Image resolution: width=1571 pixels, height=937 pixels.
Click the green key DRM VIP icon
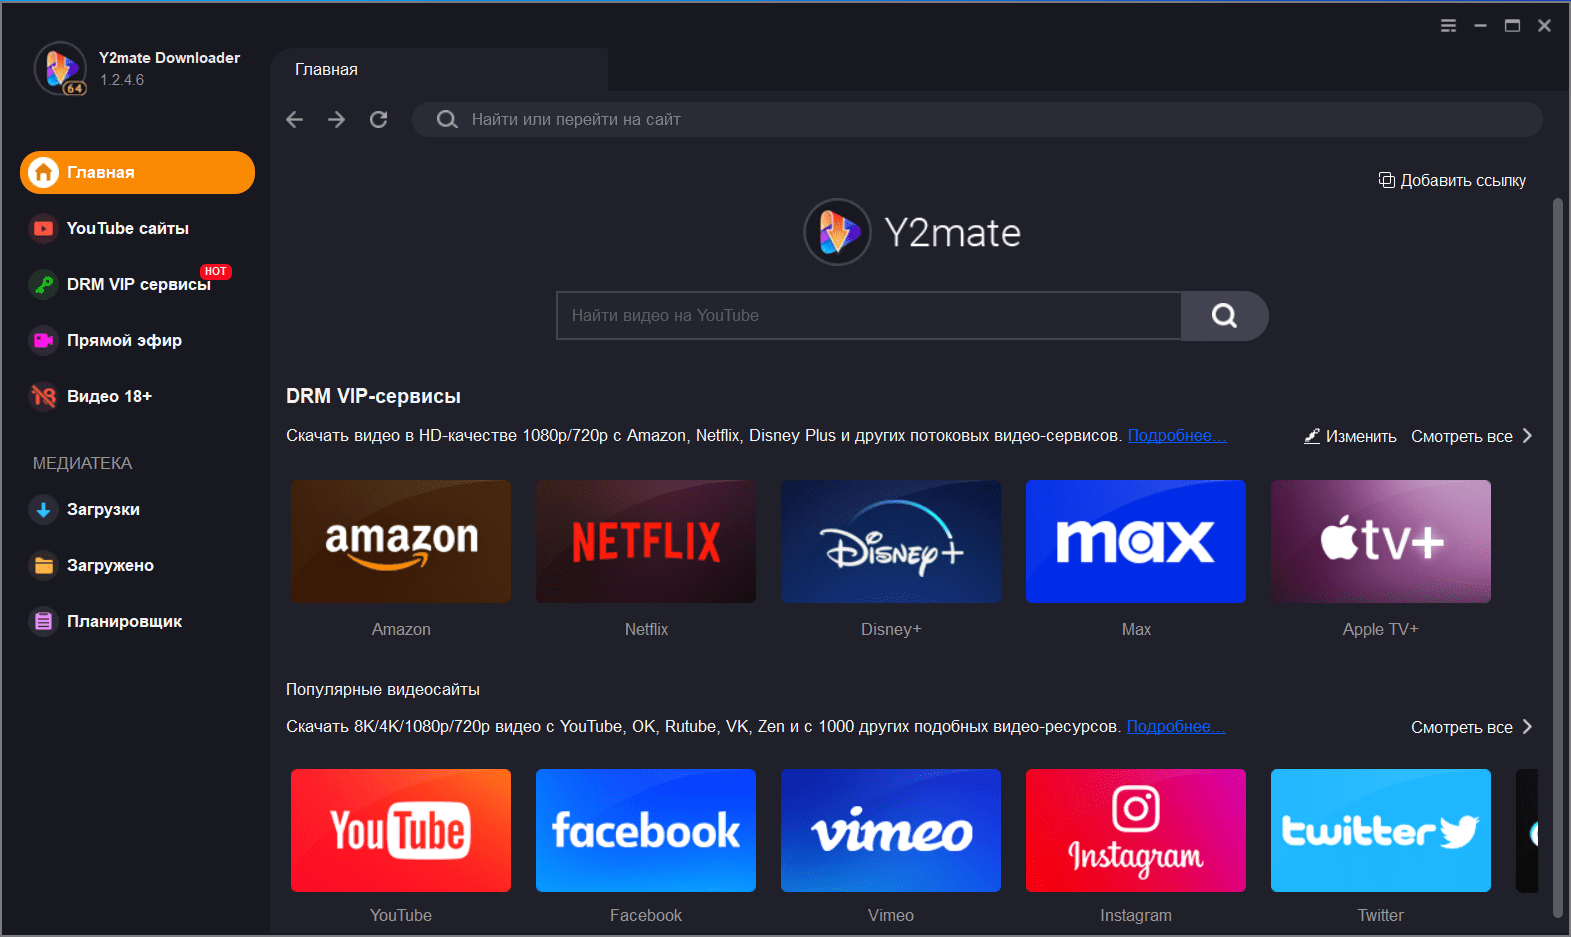[43, 285]
